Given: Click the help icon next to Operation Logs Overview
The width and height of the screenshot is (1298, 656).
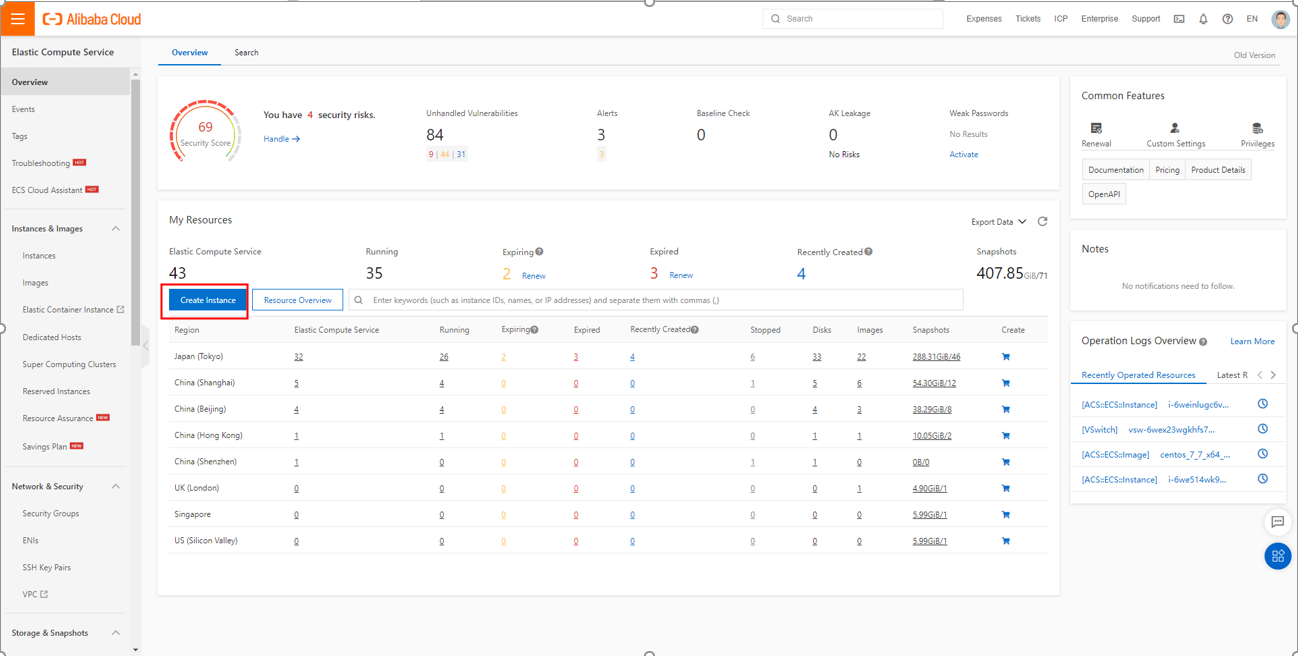Looking at the screenshot, I should click(x=1203, y=342).
